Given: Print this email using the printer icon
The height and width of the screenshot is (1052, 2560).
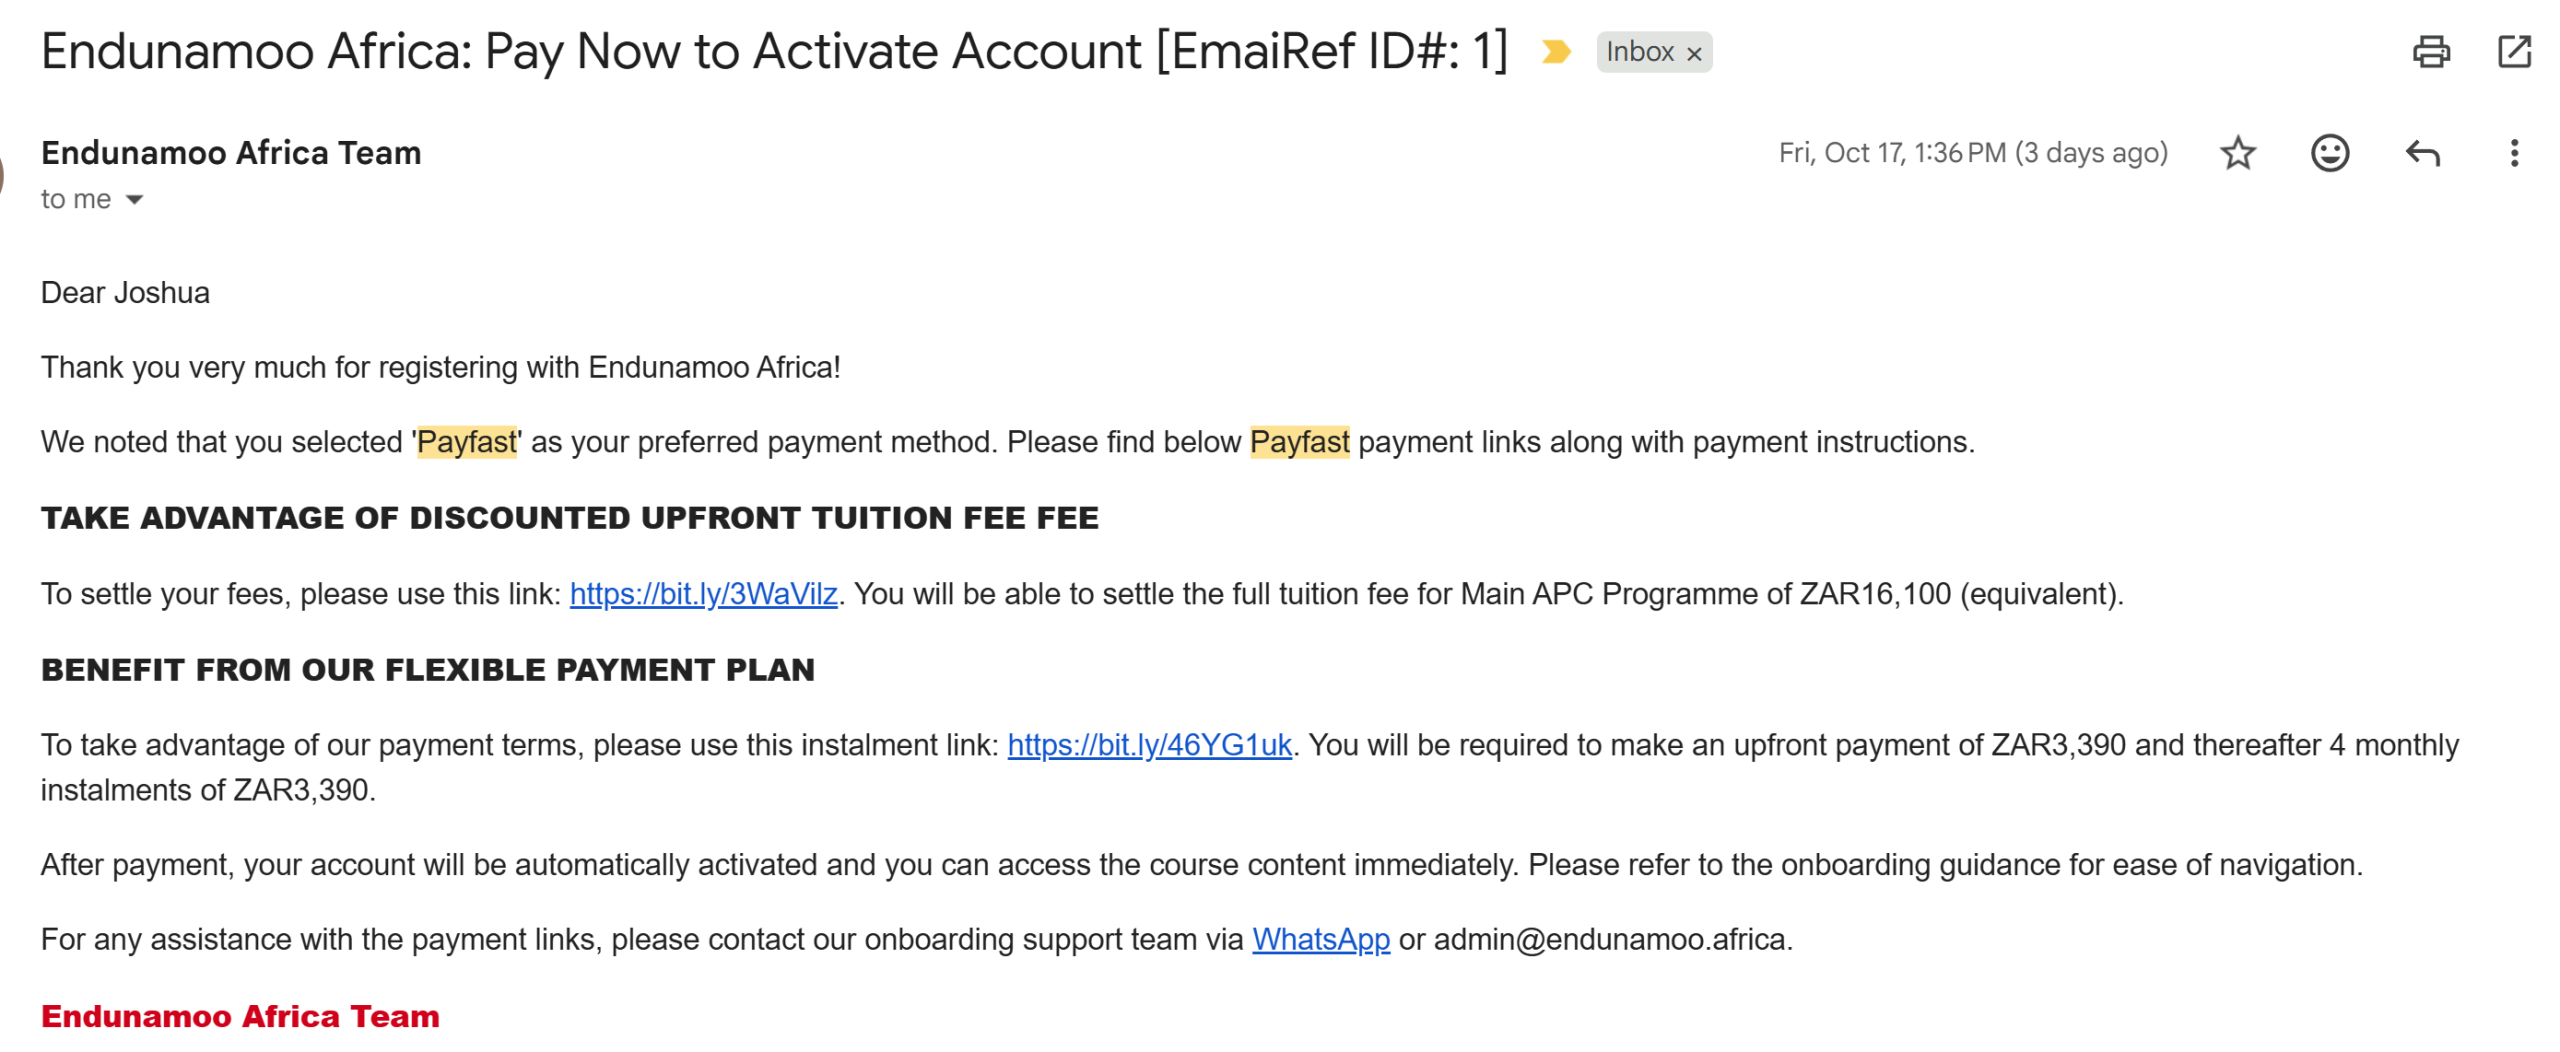Looking at the screenshot, I should 2430,51.
